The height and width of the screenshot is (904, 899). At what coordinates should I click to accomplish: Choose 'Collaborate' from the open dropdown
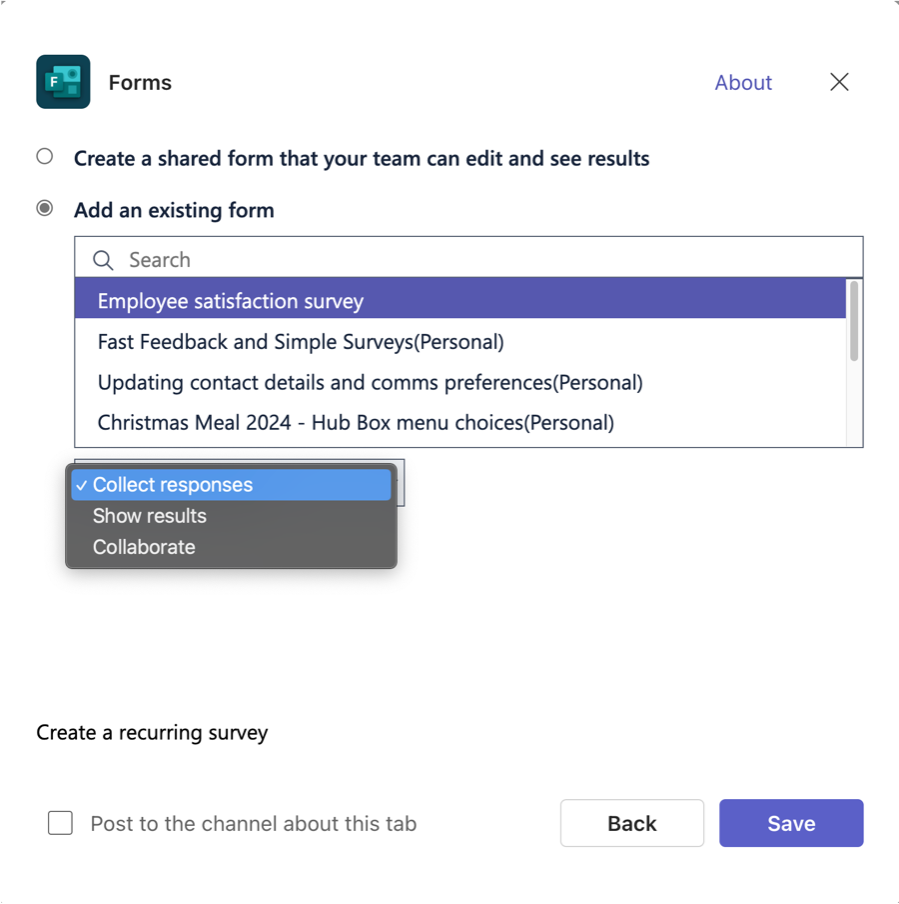point(143,546)
